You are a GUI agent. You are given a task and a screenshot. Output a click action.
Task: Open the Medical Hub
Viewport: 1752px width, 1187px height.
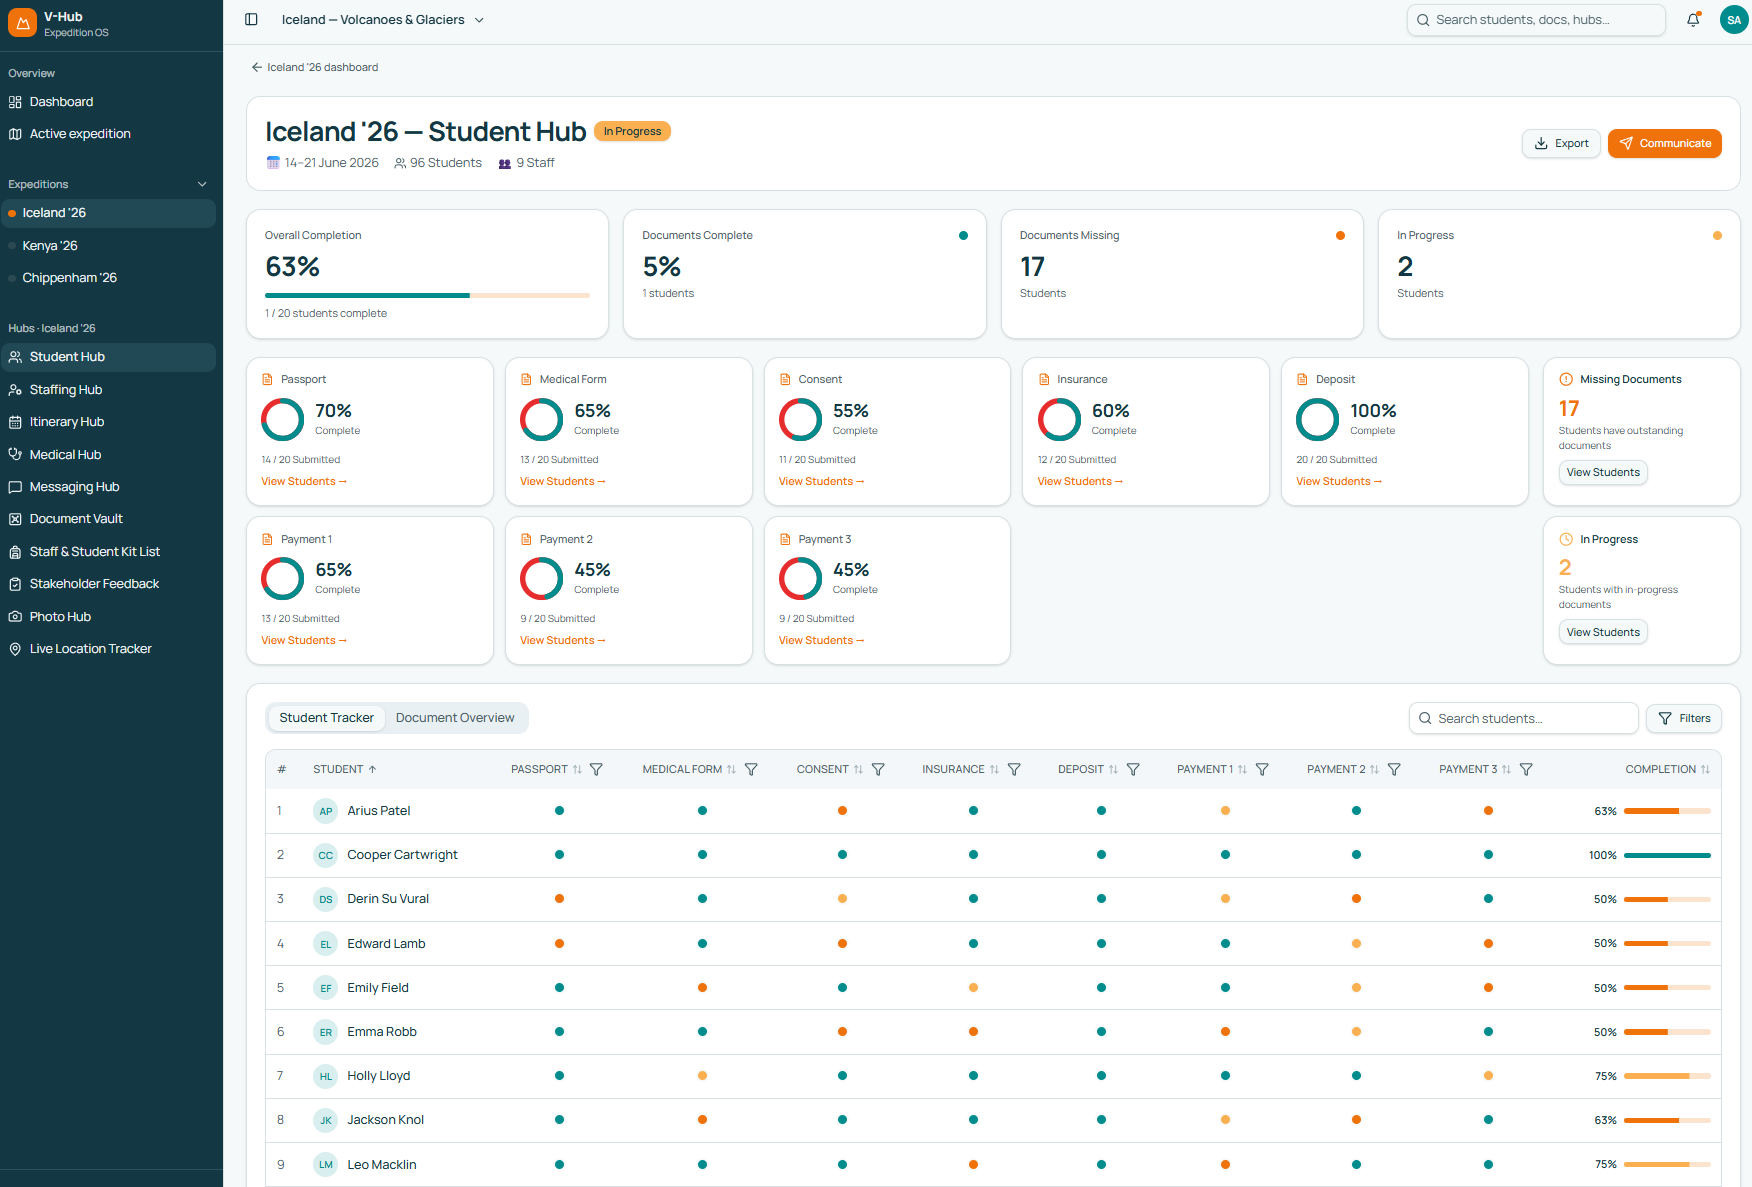(x=108, y=455)
